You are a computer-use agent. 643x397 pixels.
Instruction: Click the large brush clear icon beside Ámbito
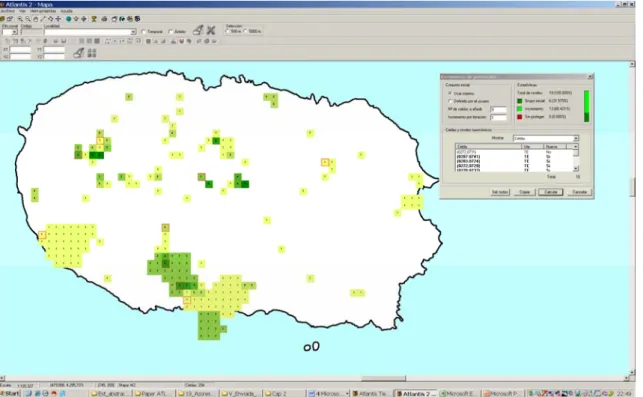[x=198, y=30]
